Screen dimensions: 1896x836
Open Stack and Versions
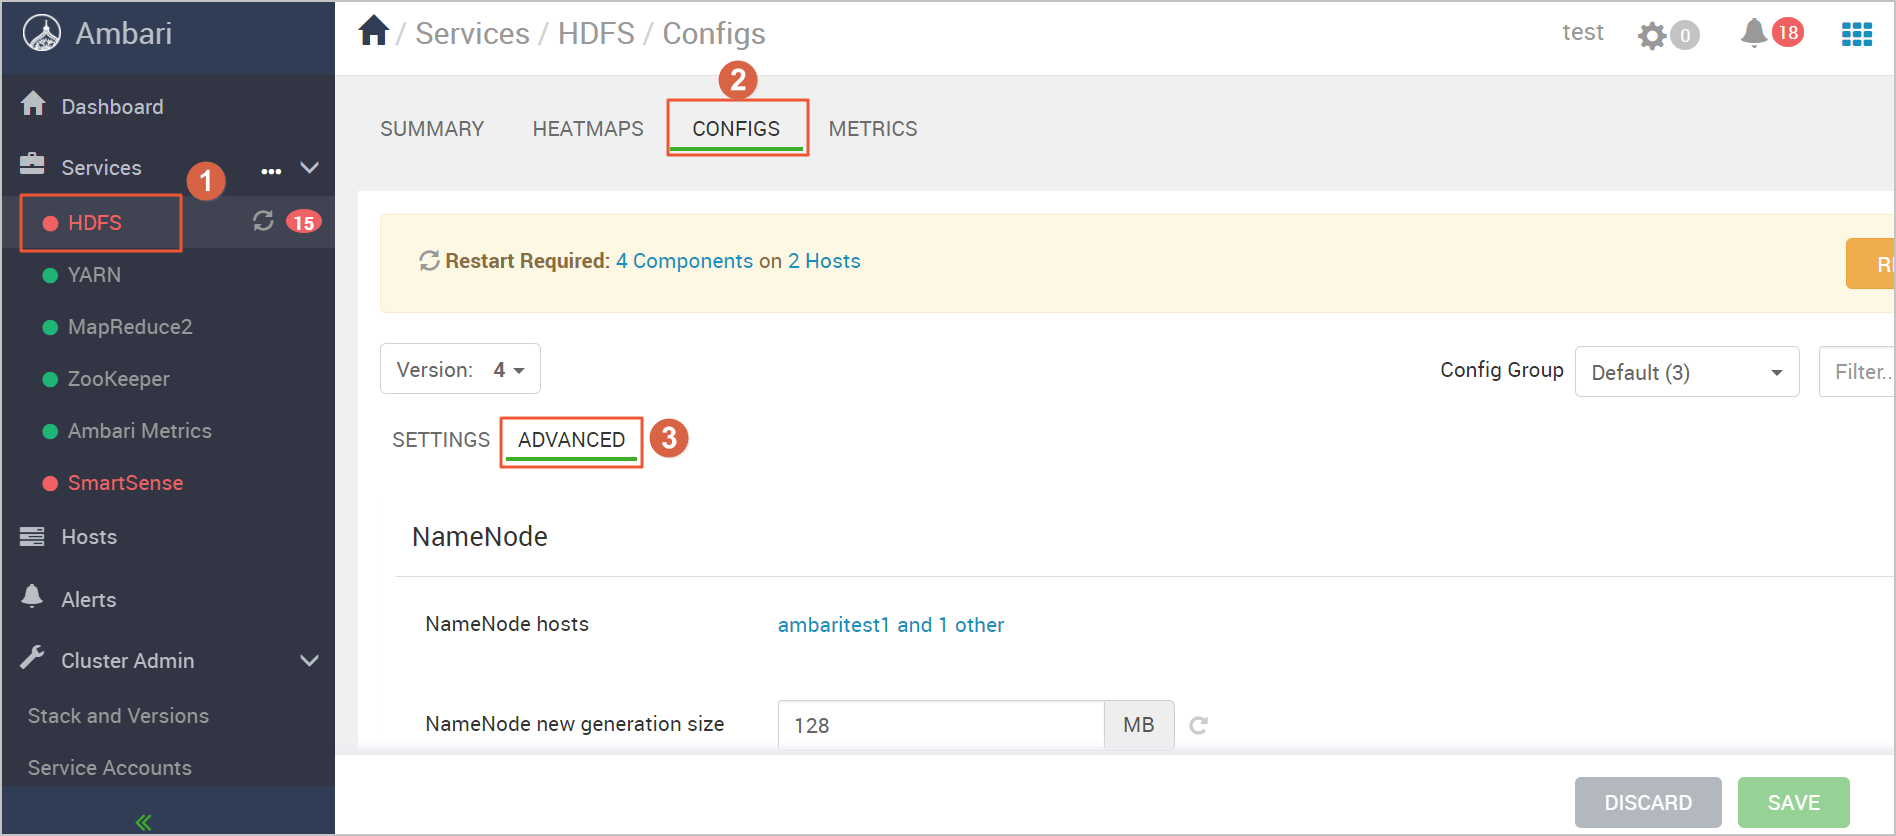[x=118, y=716]
